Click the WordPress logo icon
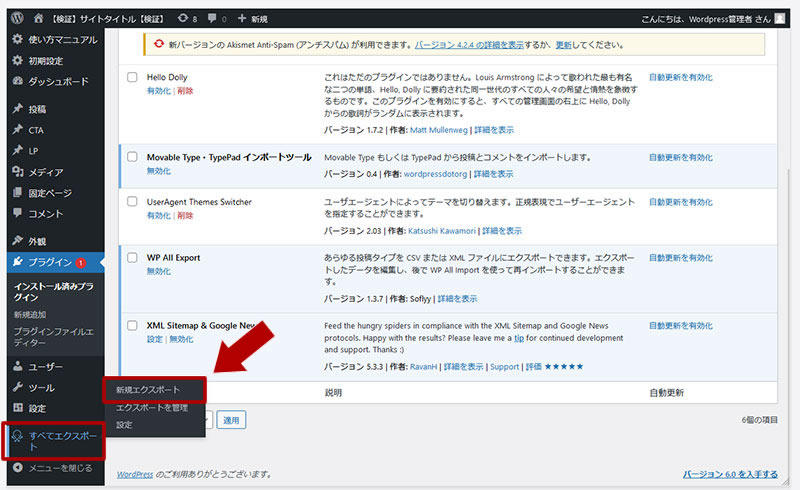Viewport: 800px width, 490px height. point(18,18)
